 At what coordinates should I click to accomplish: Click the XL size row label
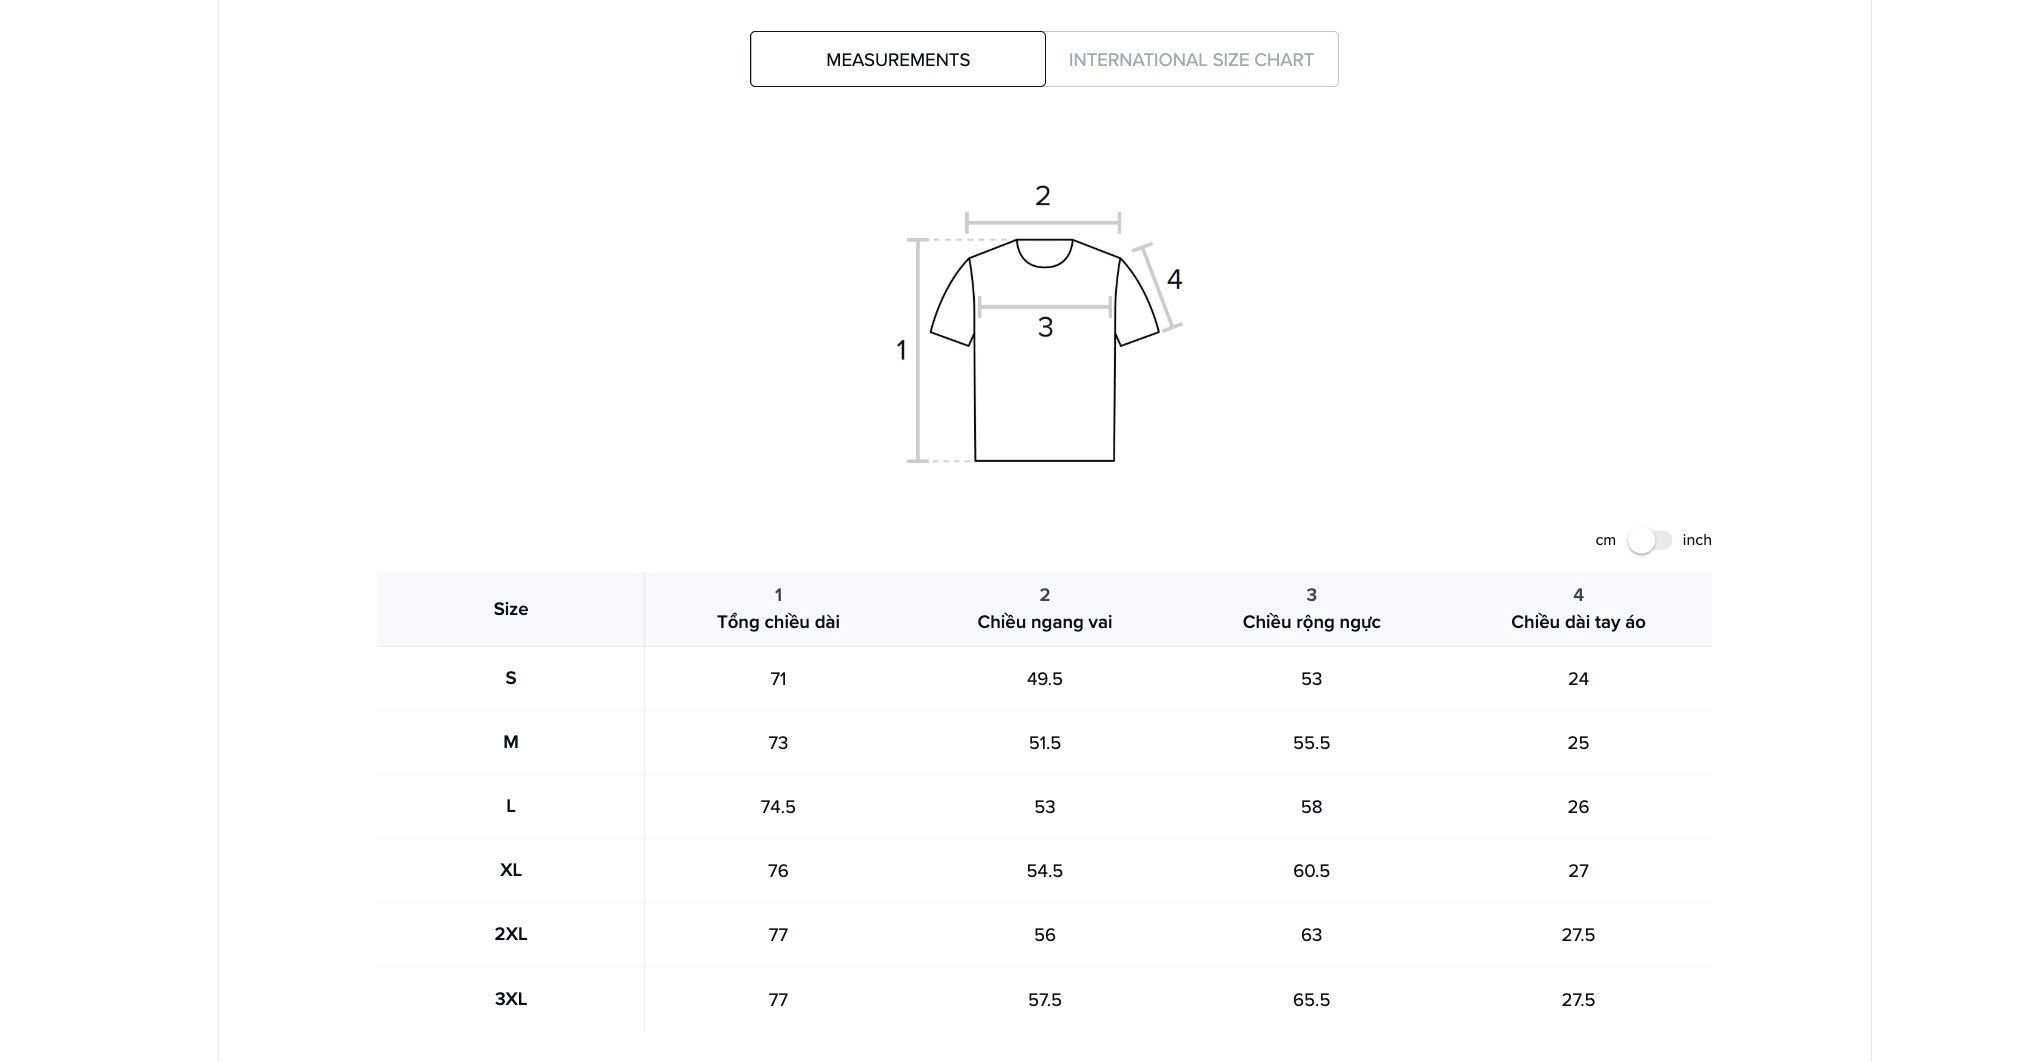(510, 871)
